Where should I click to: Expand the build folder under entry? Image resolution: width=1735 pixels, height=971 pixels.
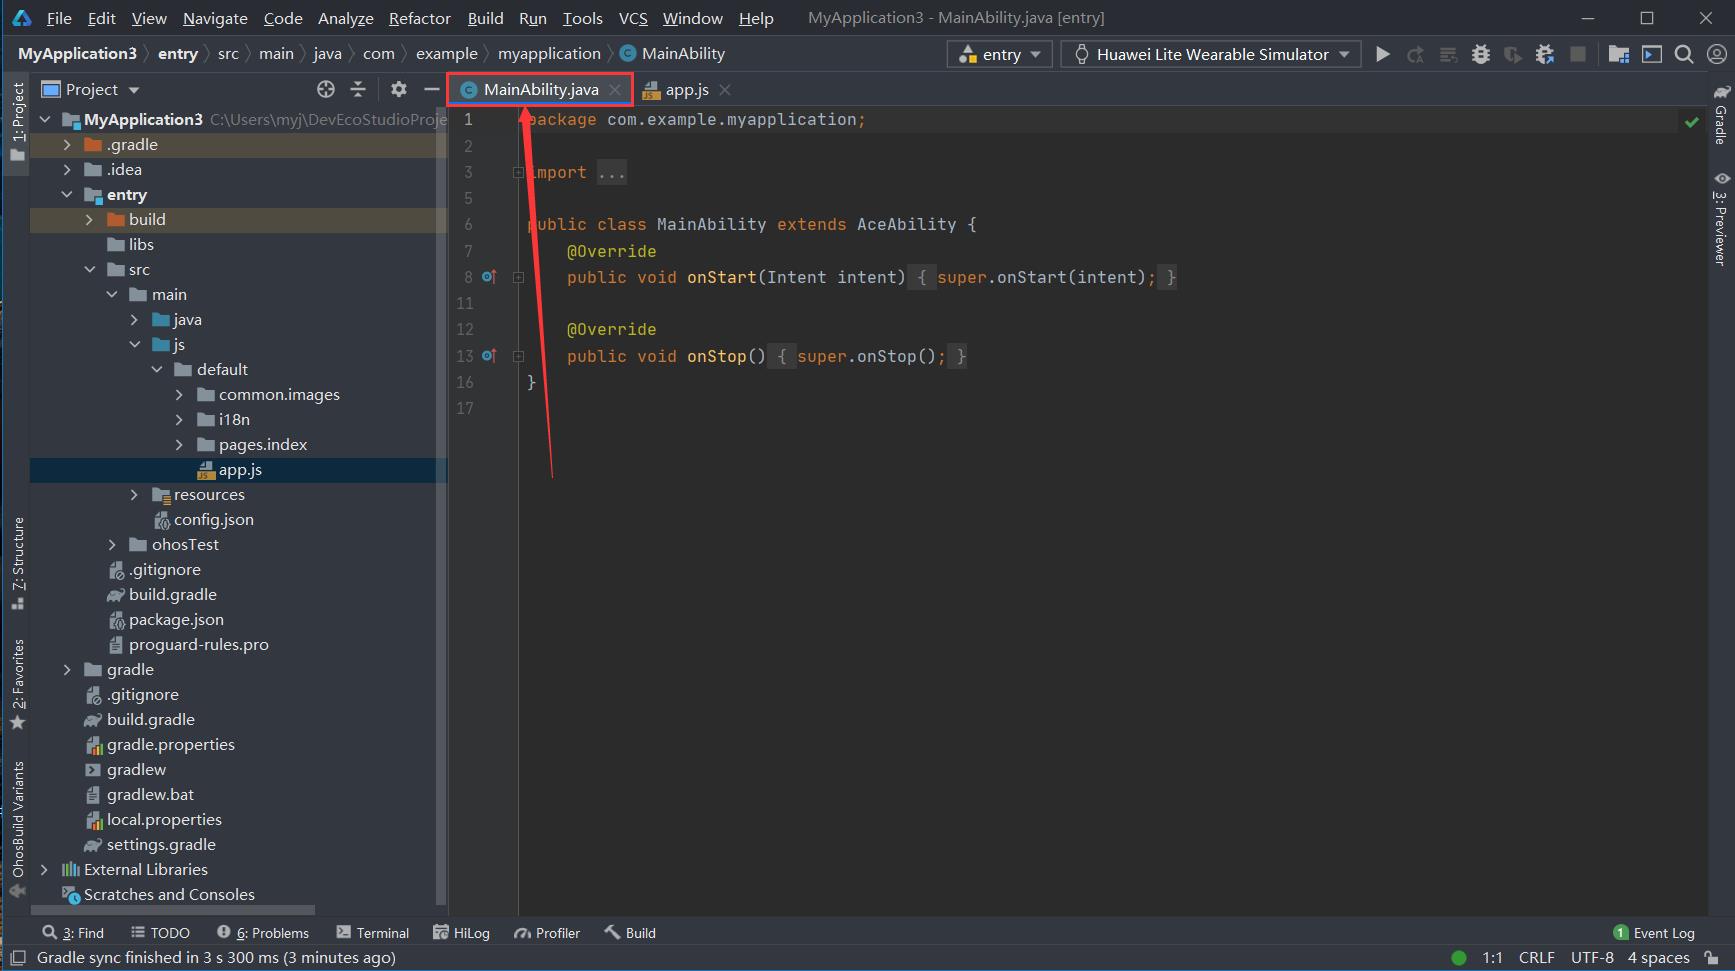tap(89, 220)
